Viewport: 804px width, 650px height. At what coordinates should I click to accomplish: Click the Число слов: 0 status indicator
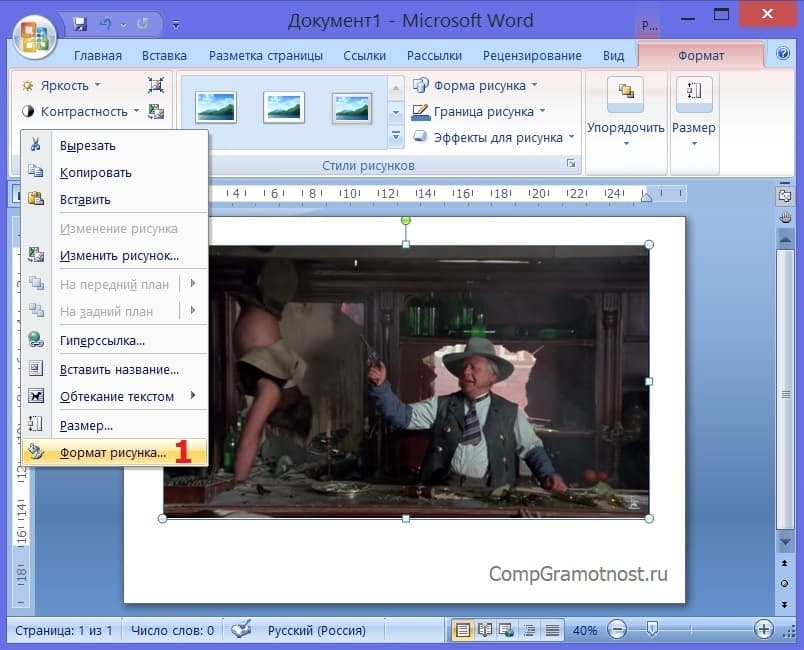172,630
